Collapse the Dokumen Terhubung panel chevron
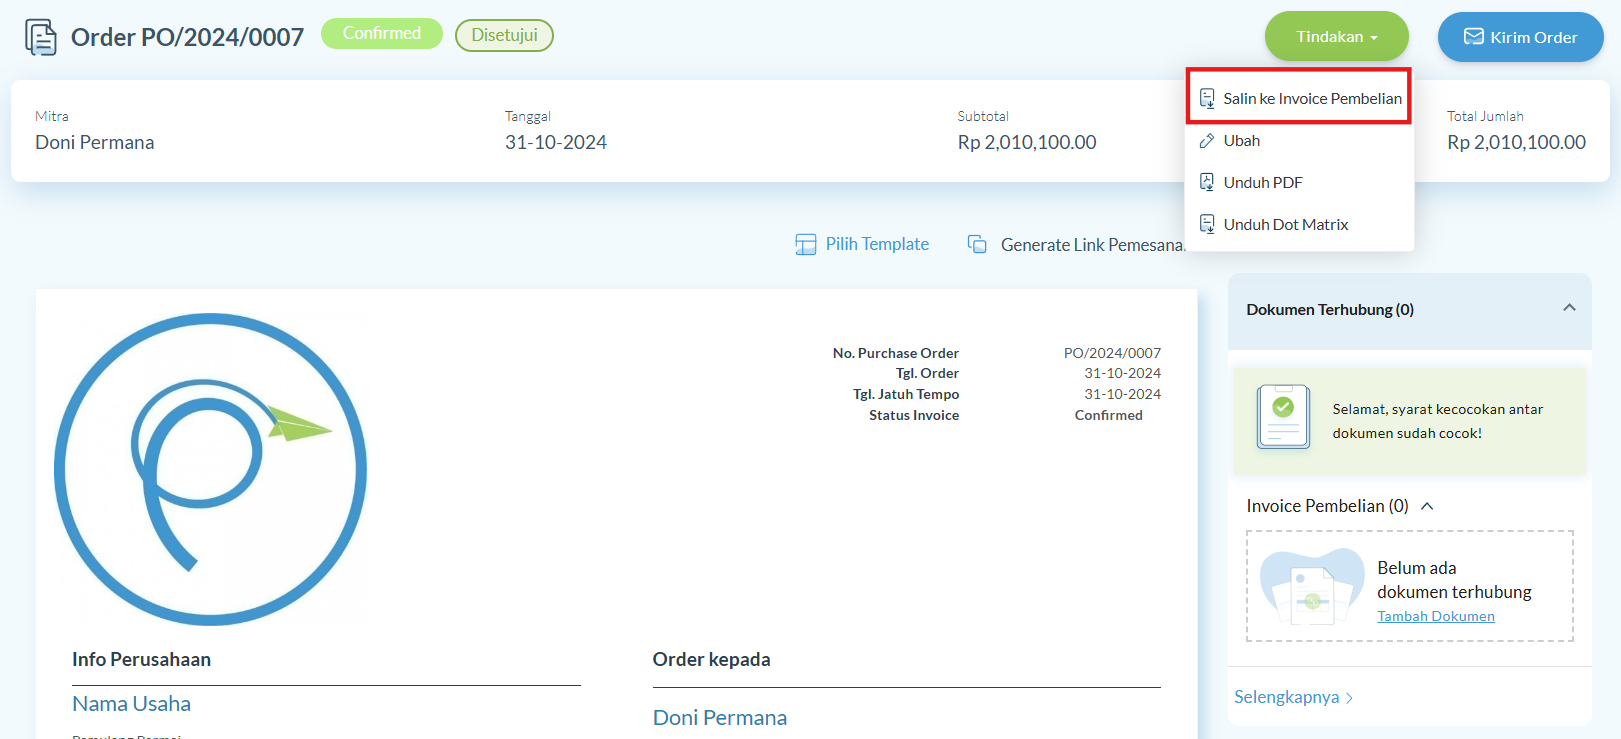The image size is (1621, 739). (x=1569, y=308)
